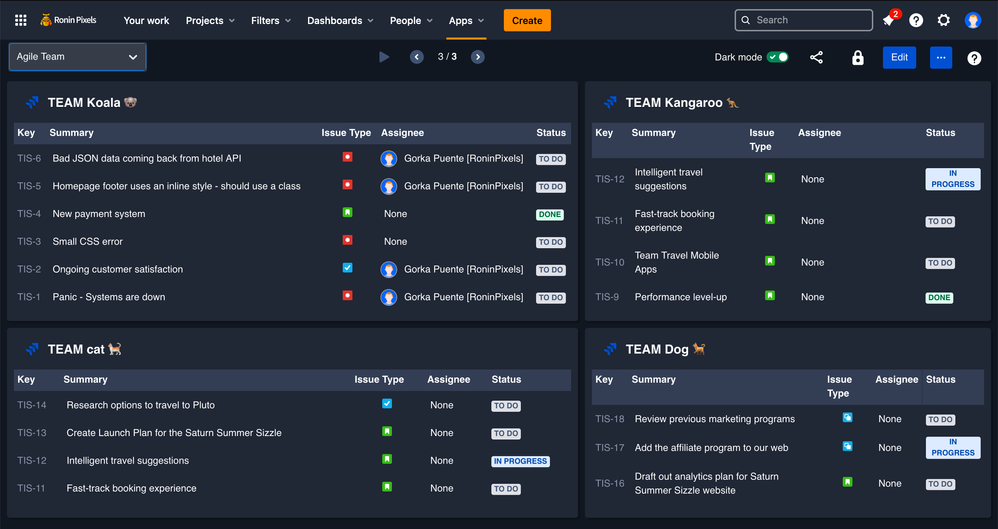Open Your work in navigation
Viewport: 998px width, 529px height.
tap(146, 20)
